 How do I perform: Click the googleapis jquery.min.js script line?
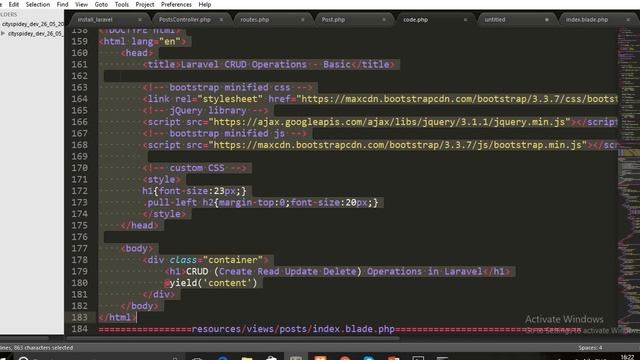point(380,122)
